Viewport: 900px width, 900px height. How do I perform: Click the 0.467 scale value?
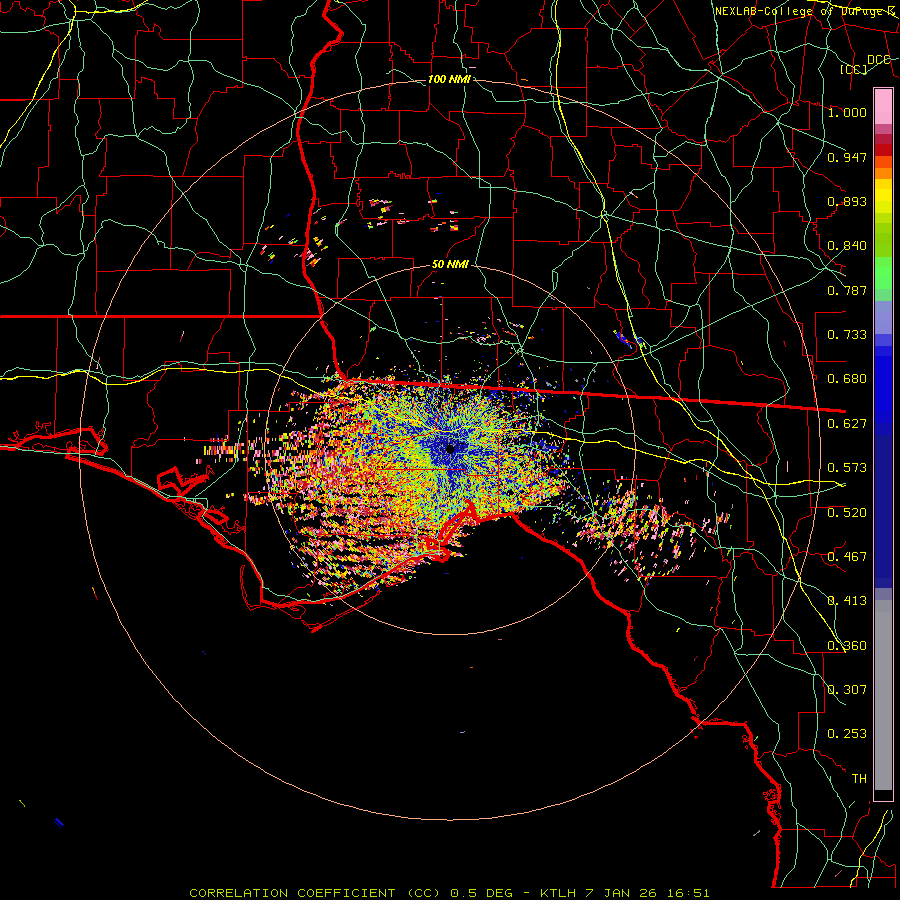click(847, 557)
